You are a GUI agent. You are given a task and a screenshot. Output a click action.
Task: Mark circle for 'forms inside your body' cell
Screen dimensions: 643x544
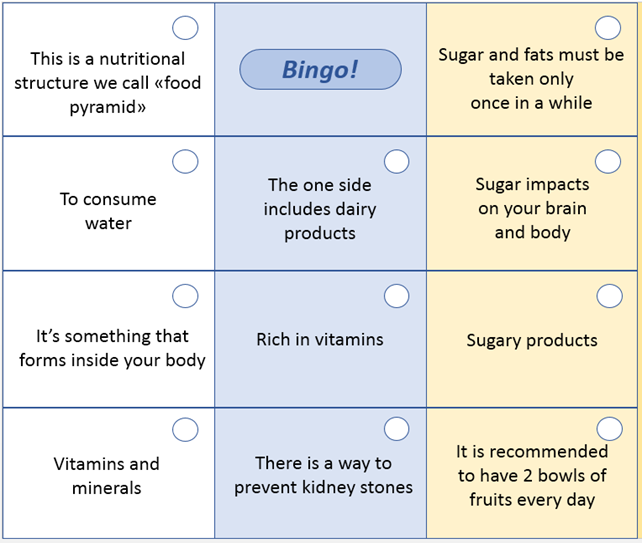coord(185,295)
